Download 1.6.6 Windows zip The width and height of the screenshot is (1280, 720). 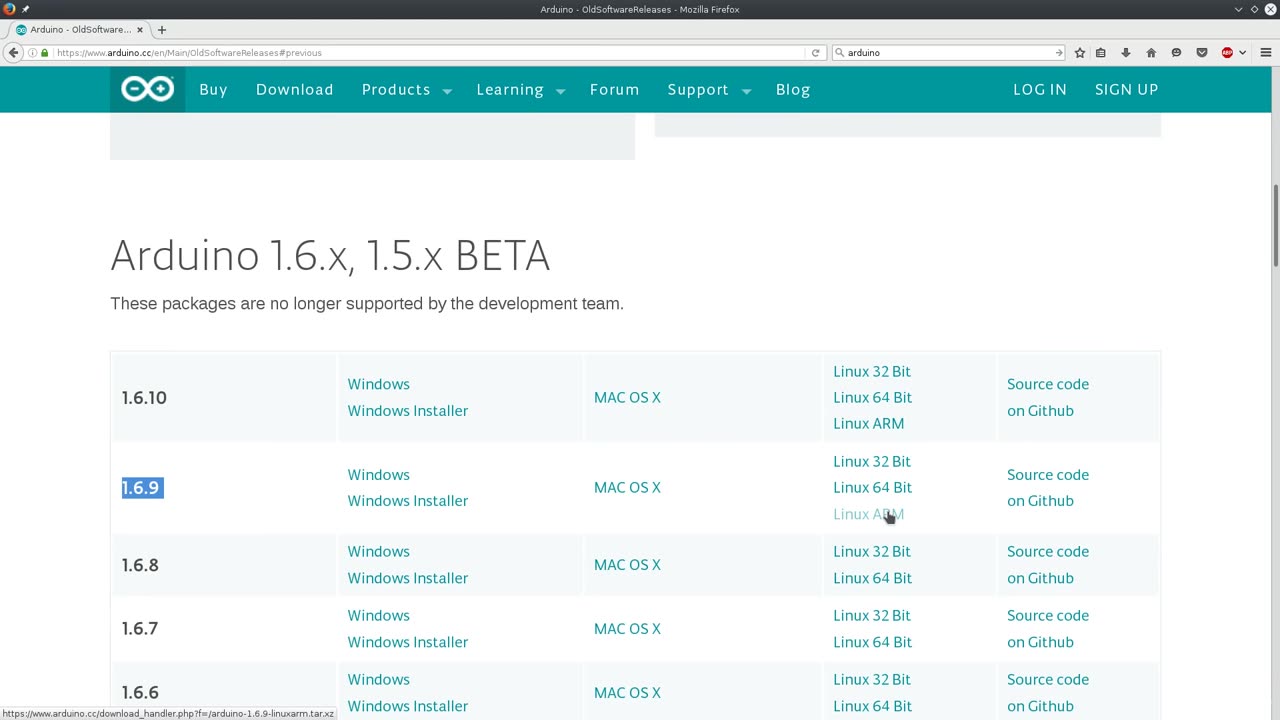pyautogui.click(x=378, y=680)
